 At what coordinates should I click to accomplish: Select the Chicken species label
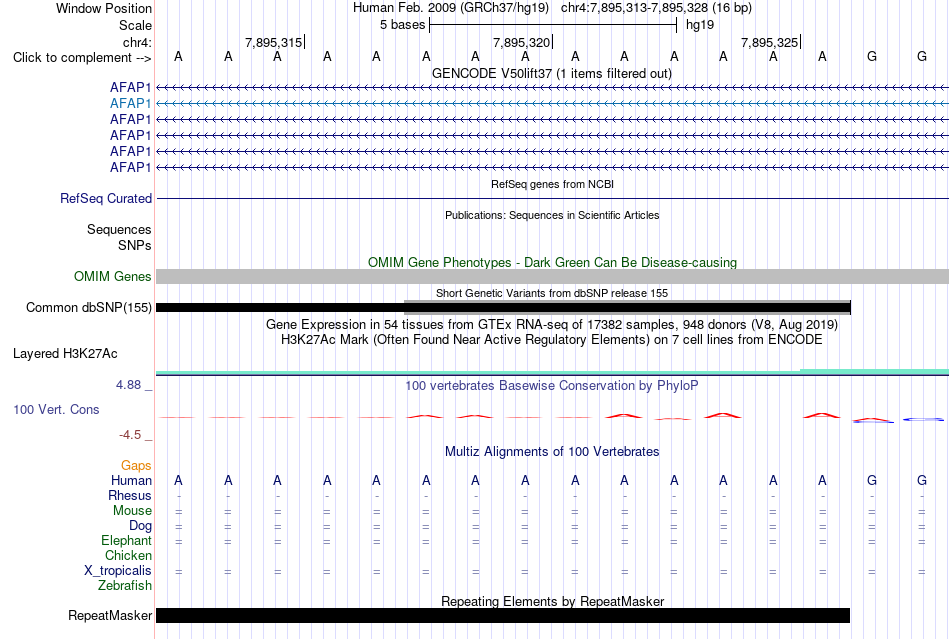pyautogui.click(x=128, y=555)
